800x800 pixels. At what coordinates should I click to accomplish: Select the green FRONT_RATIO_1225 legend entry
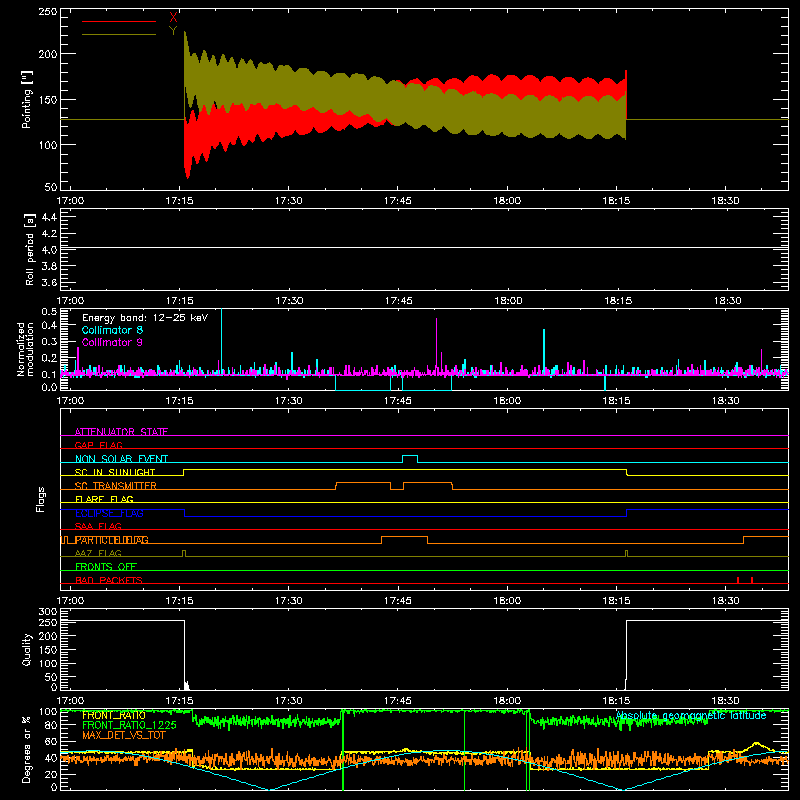coord(129,725)
